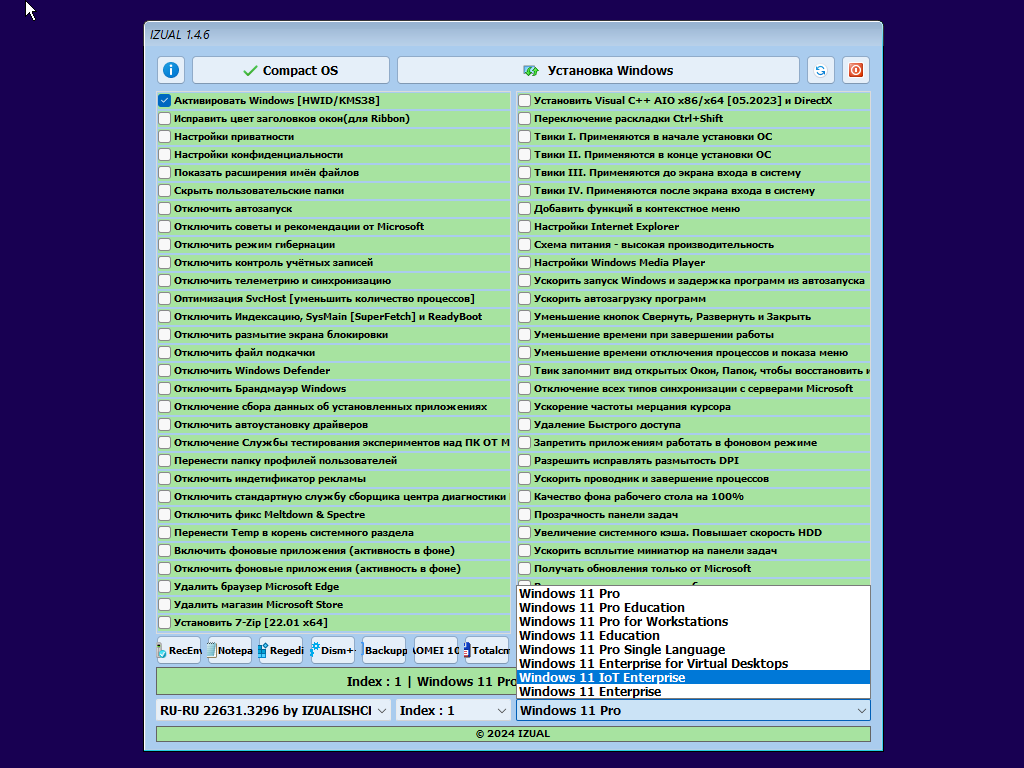Open the RU-RU 22631.3296 image dropdown
Viewport: 1024px width, 768px height.
(274, 711)
